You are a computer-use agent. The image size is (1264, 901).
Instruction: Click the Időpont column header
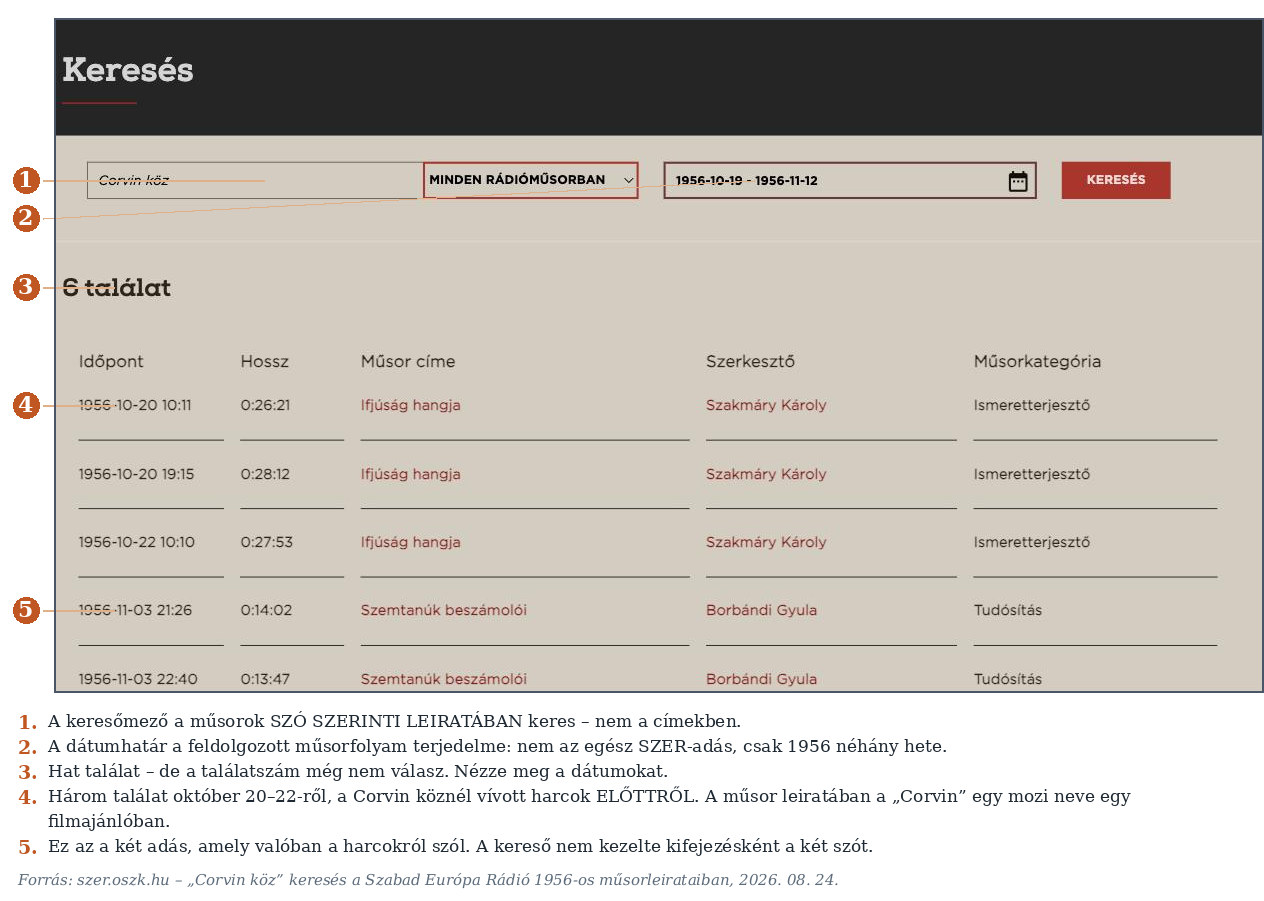tap(111, 361)
